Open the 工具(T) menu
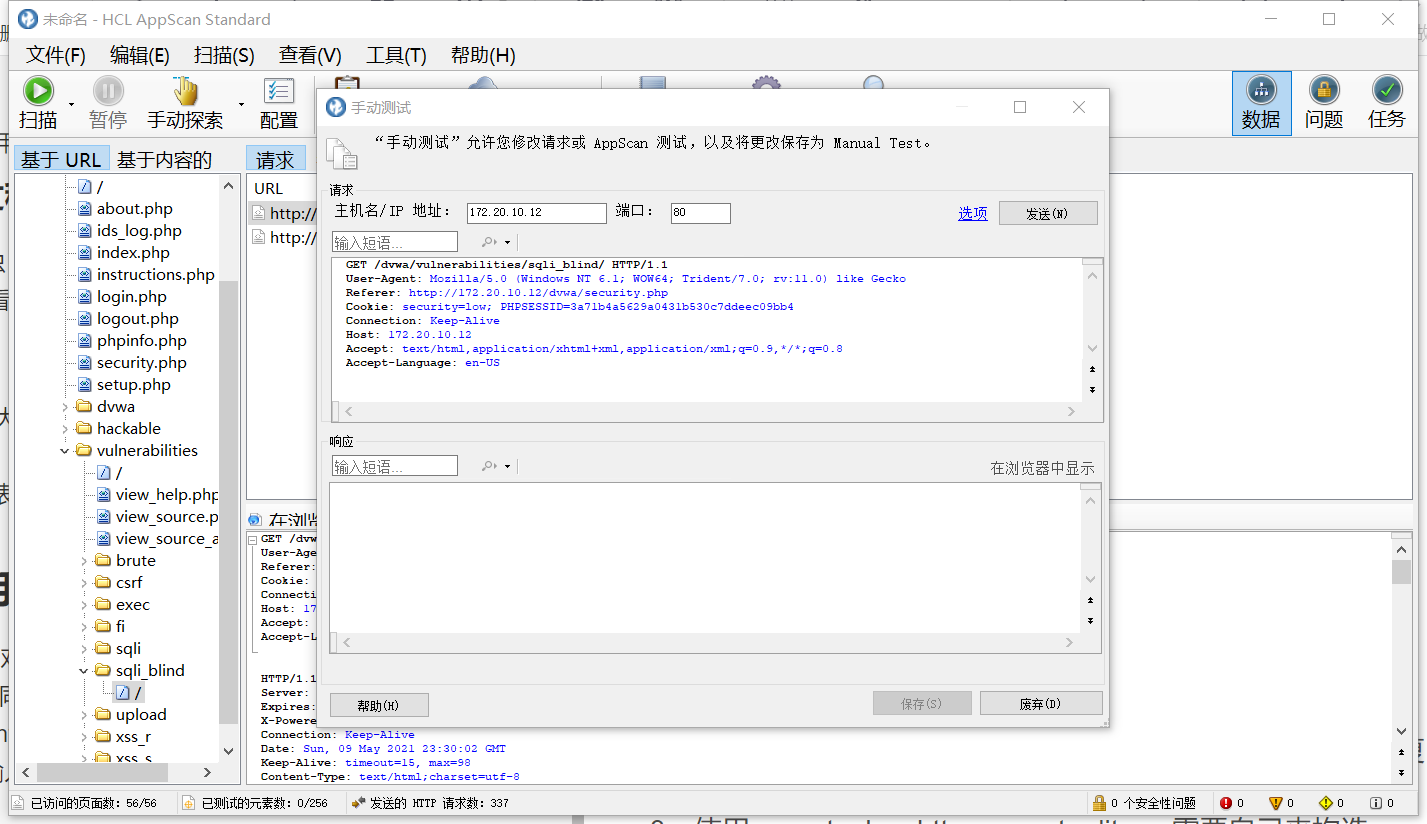Screen dimensions: 1427x824 coord(396,55)
